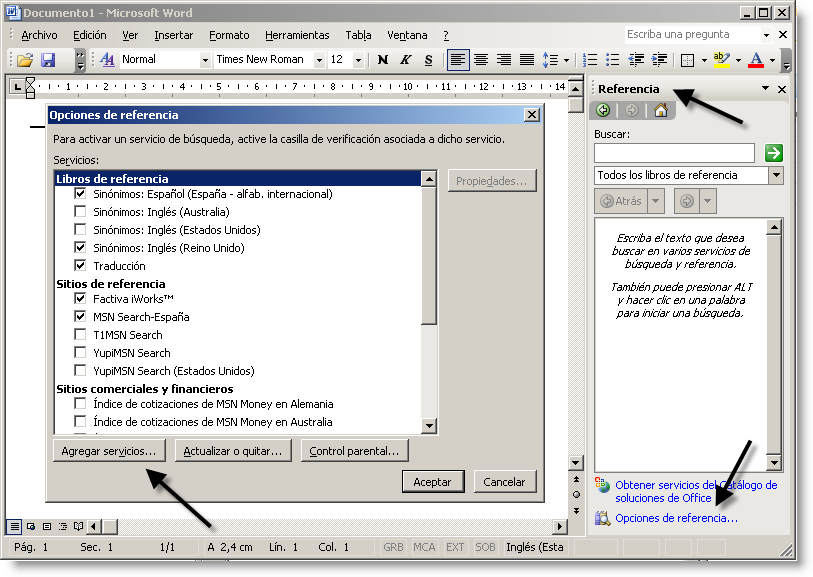Open the Herramientas menu
The height and width of the screenshot is (577, 813).
(x=299, y=35)
